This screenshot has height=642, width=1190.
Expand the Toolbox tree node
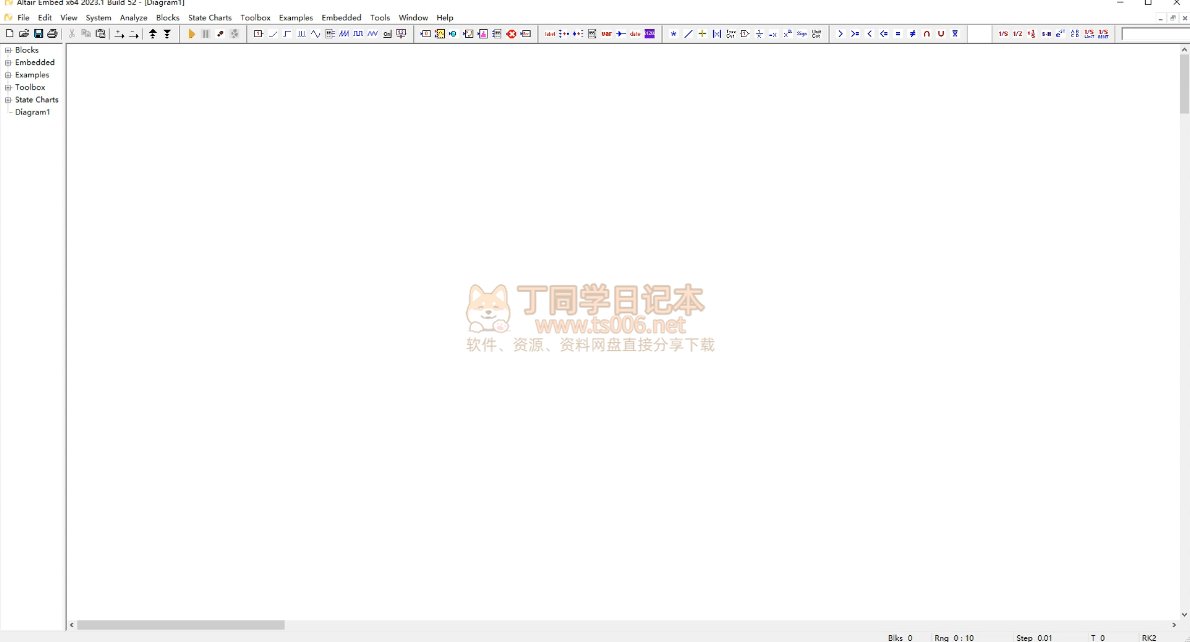pos(8,88)
